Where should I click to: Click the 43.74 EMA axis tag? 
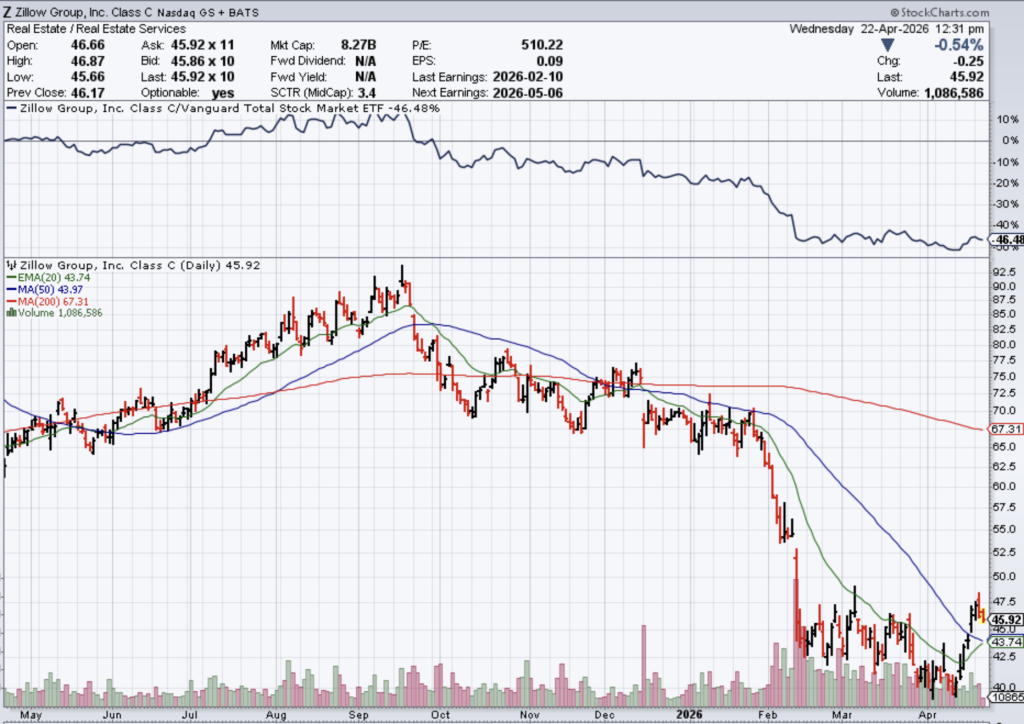(1006, 642)
